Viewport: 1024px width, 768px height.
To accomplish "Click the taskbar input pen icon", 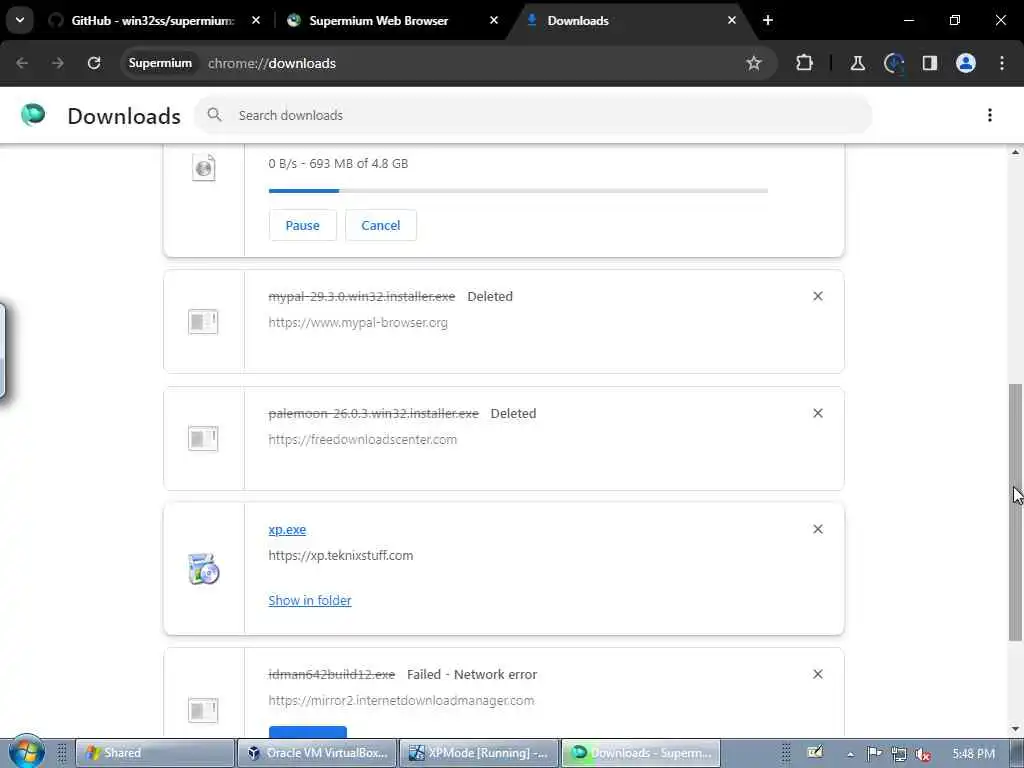I will 815,753.
